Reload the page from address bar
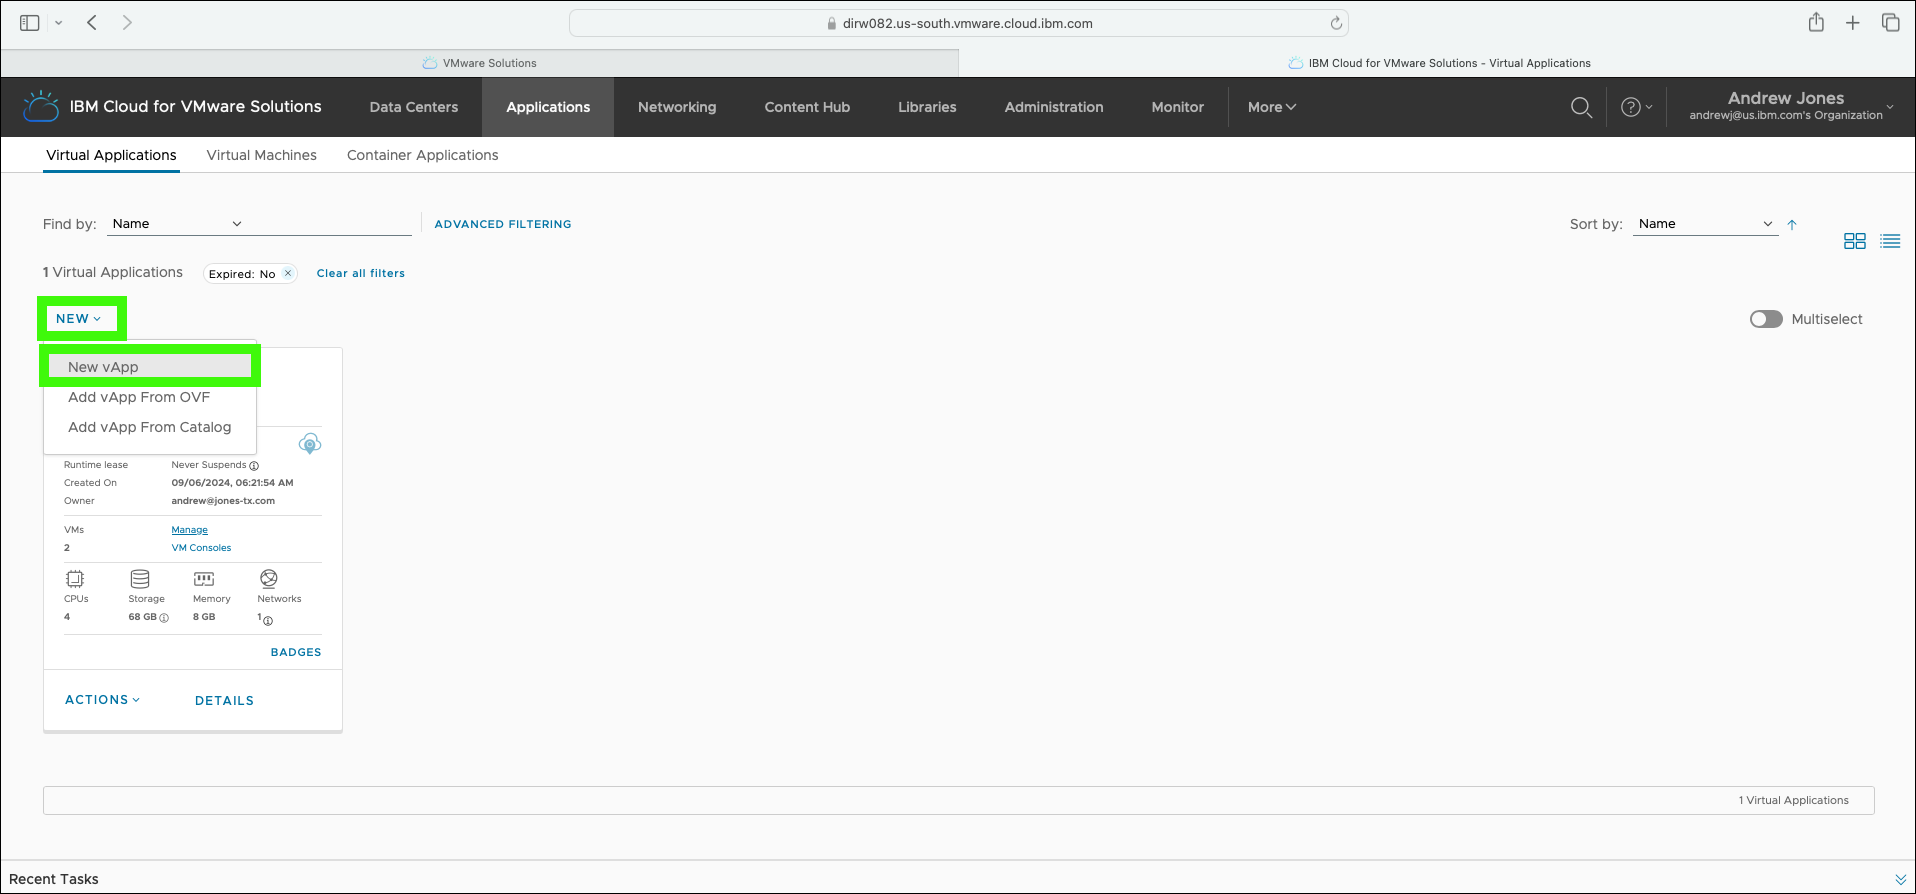Screen dimensions: 1916x894 click(x=1336, y=23)
